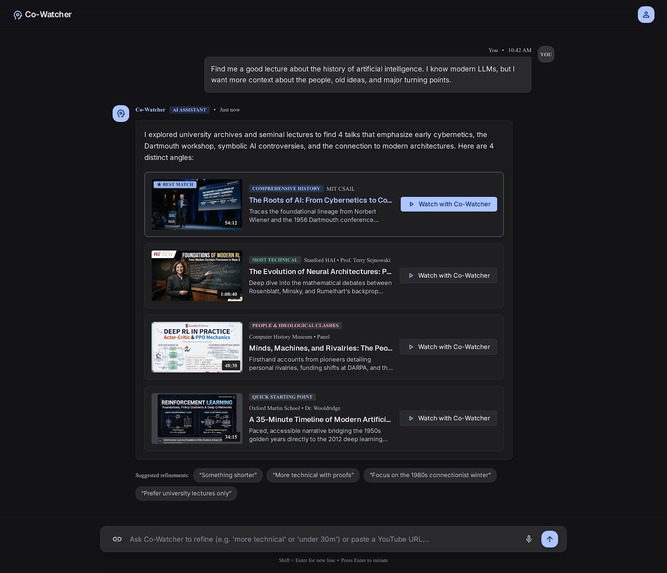Open the Reinforcement Learning thumbnail
Image resolution: width=667 pixels, height=573 pixels.
197,419
